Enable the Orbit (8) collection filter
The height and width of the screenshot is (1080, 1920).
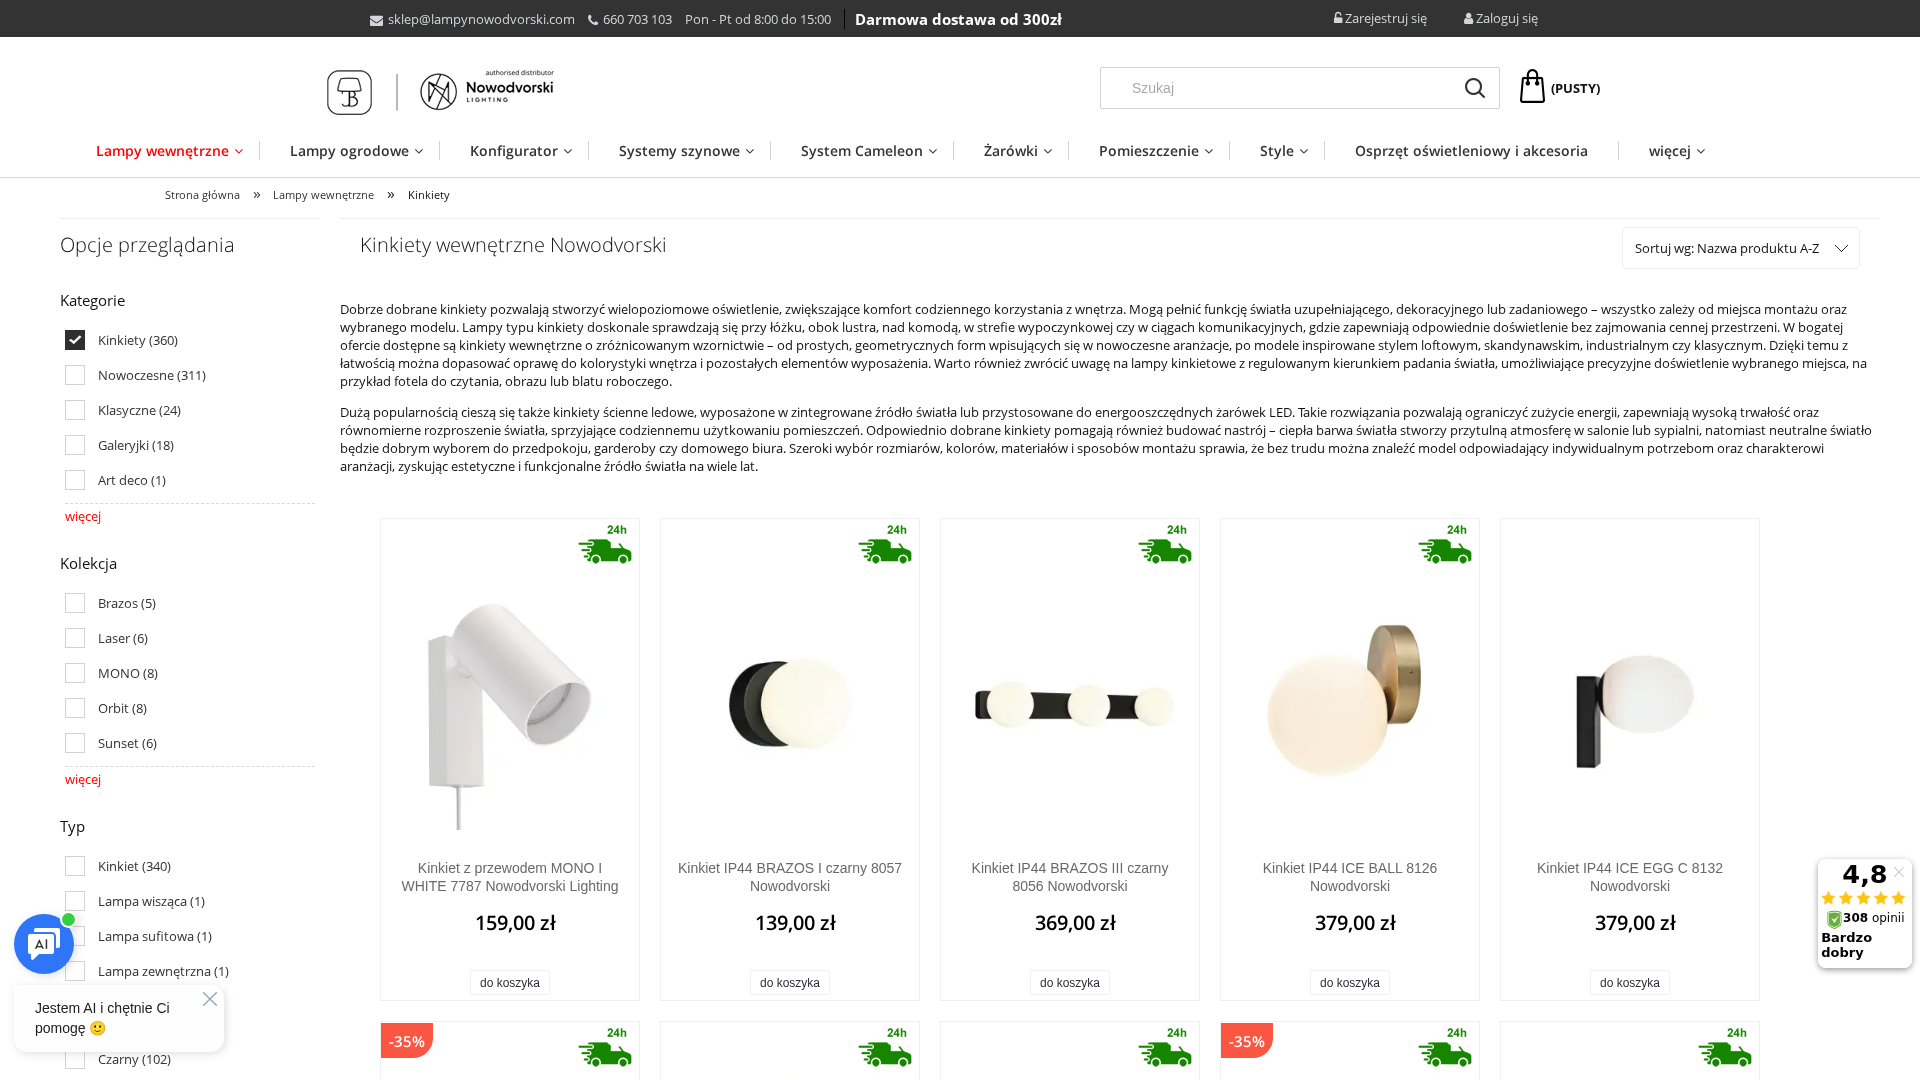click(x=75, y=708)
